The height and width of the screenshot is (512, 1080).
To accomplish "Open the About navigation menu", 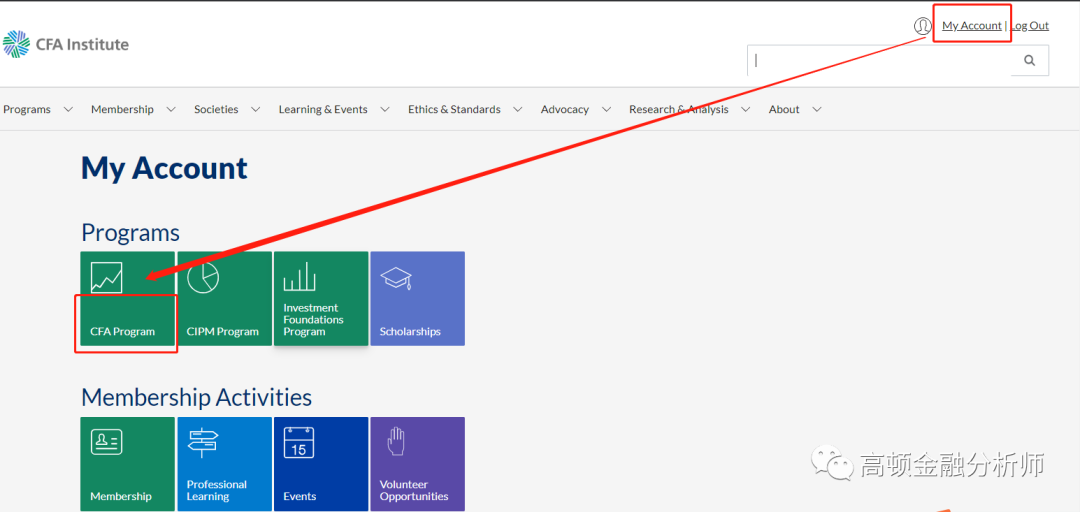I will point(784,110).
